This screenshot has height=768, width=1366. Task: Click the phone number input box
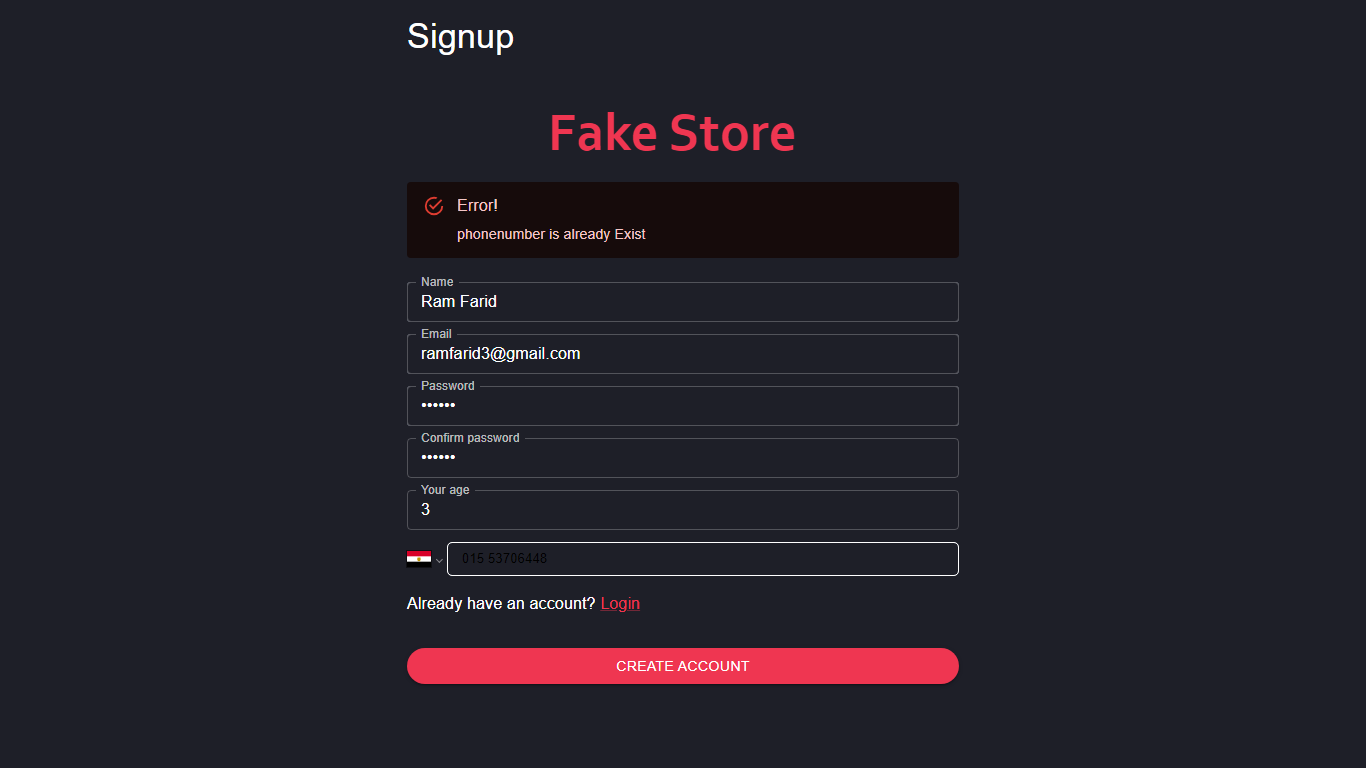pyautogui.click(x=702, y=559)
